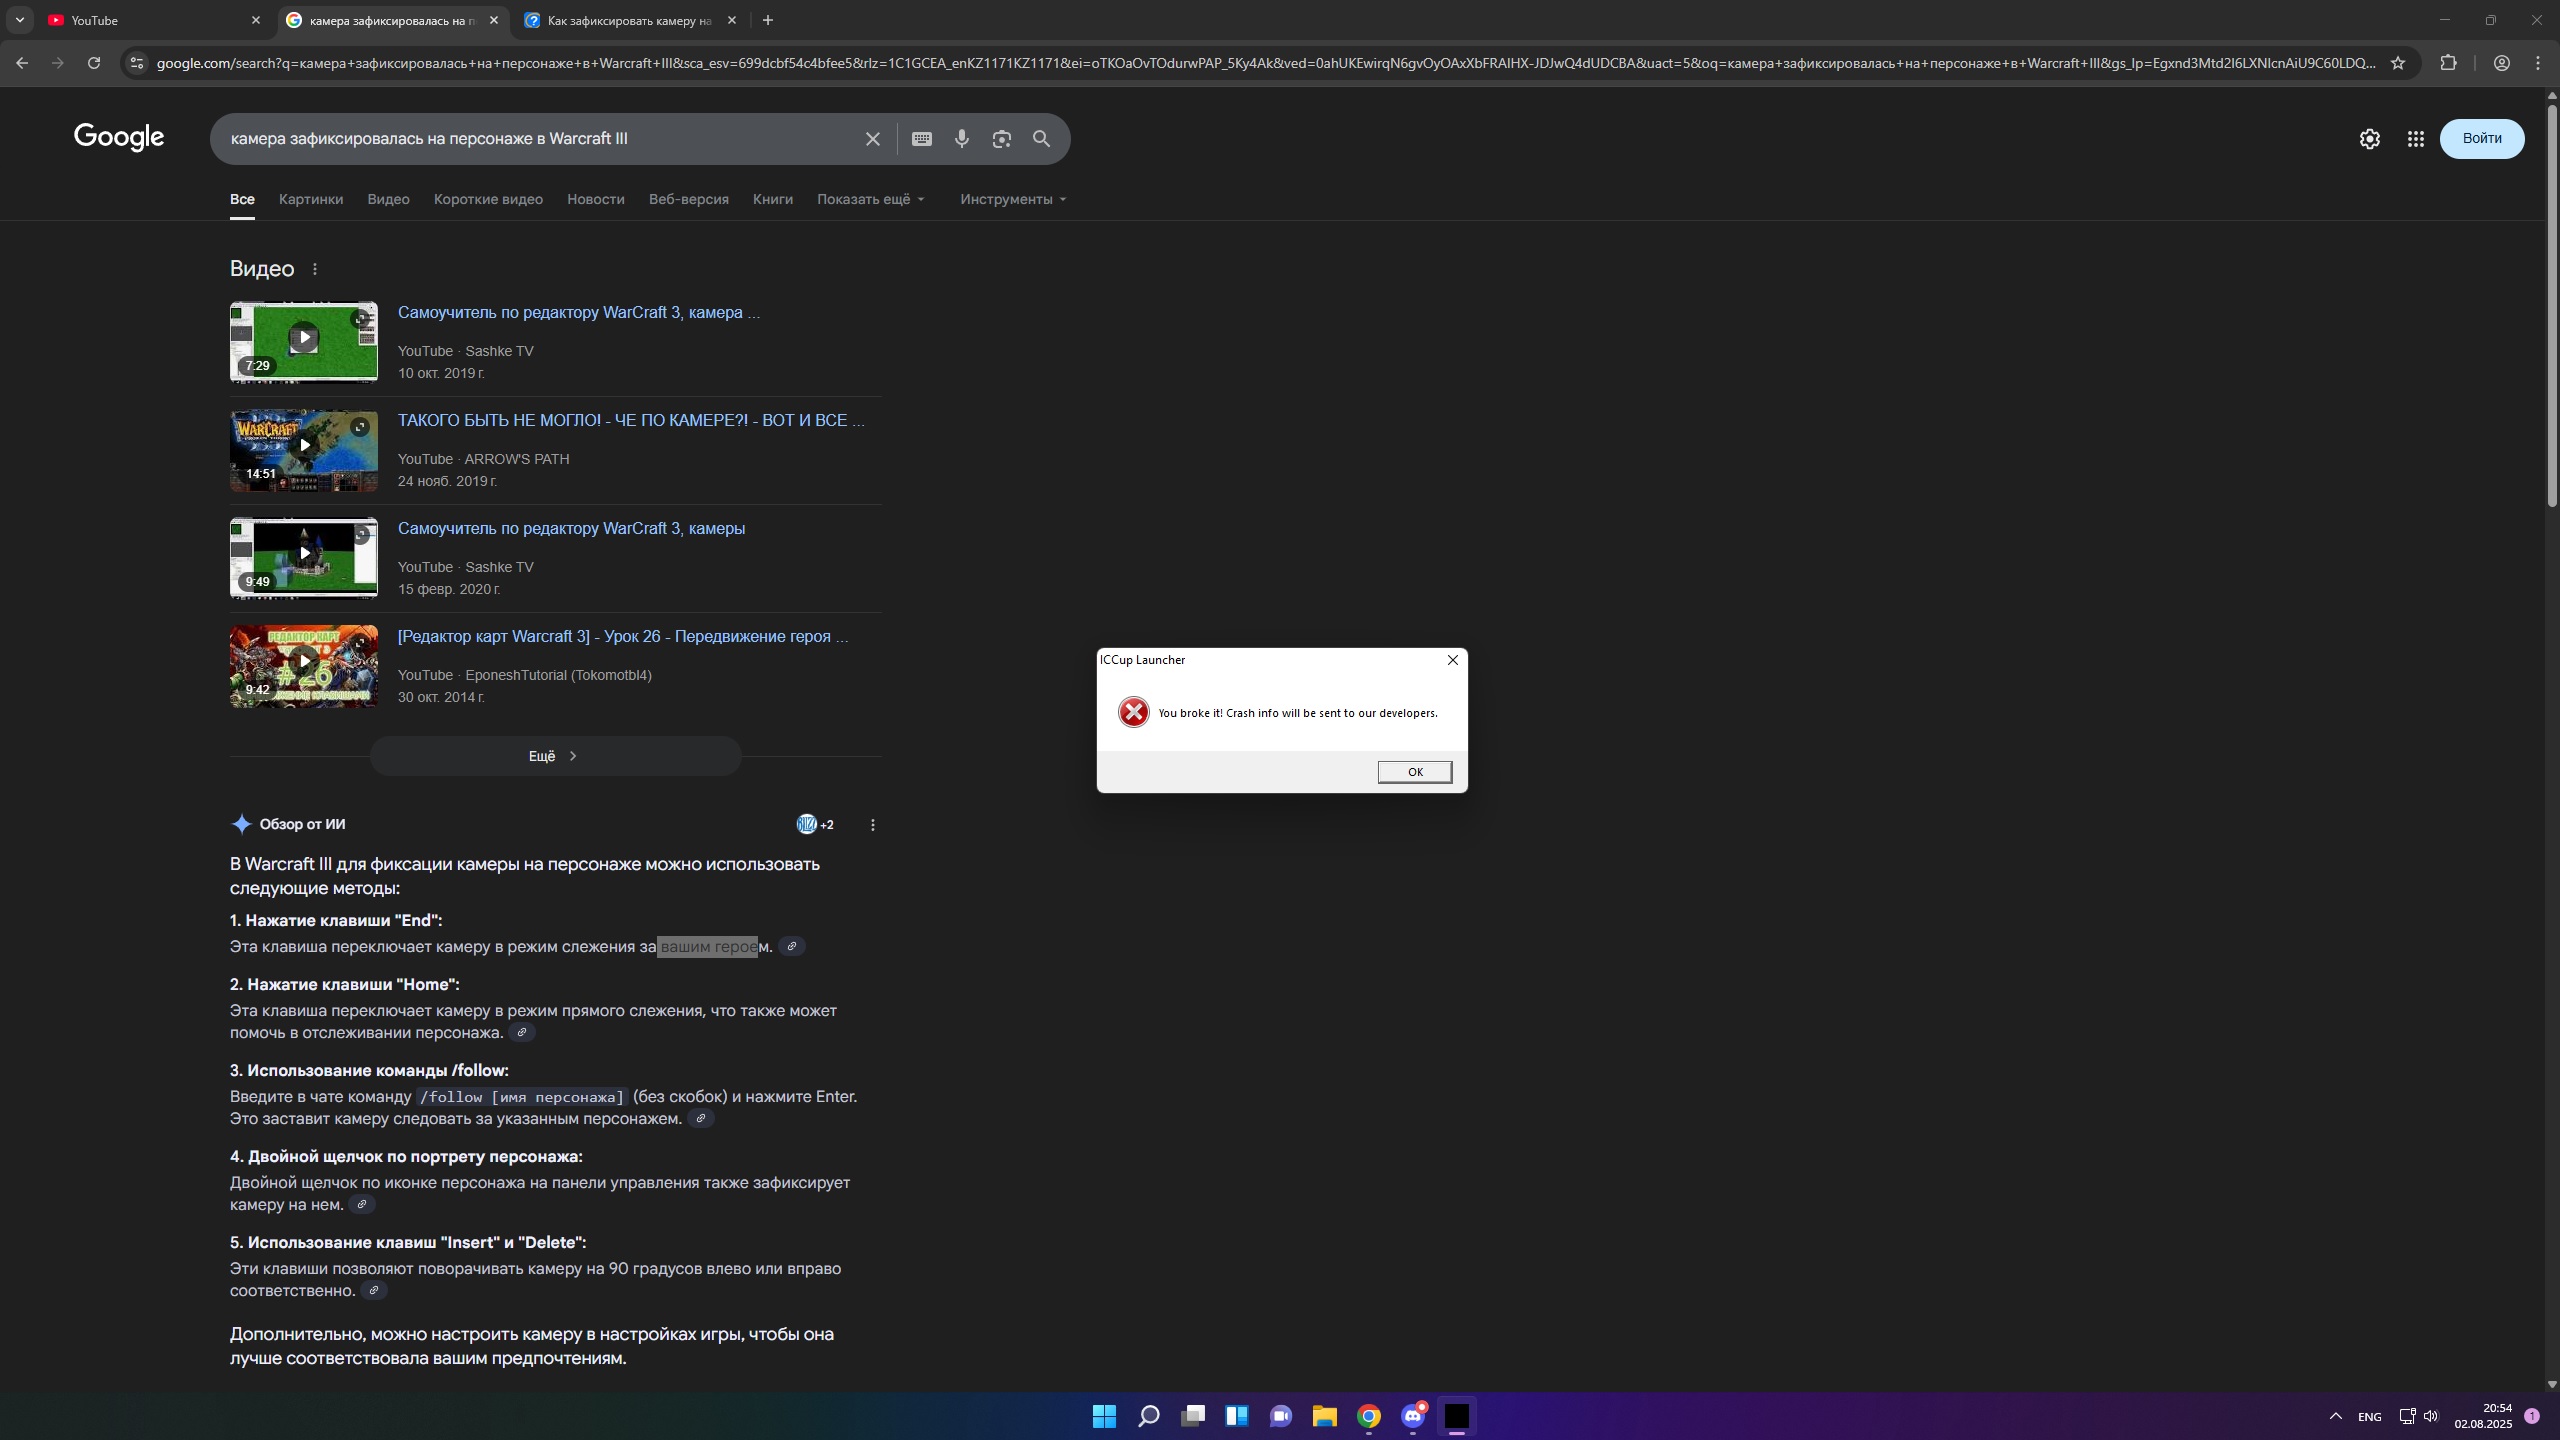Expand more videos with Ещё button
Image resolution: width=2560 pixels, height=1440 pixels.
pos(555,756)
